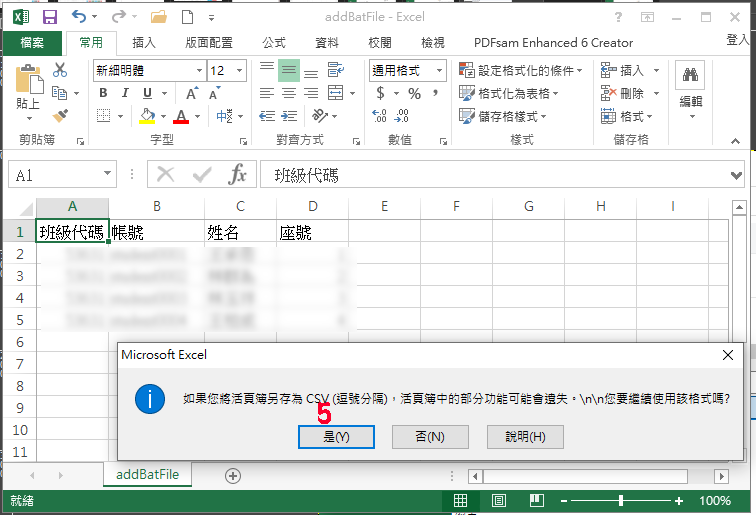Click the Format Painter brush icon
This screenshot has height=515, width=756.
coord(60,116)
